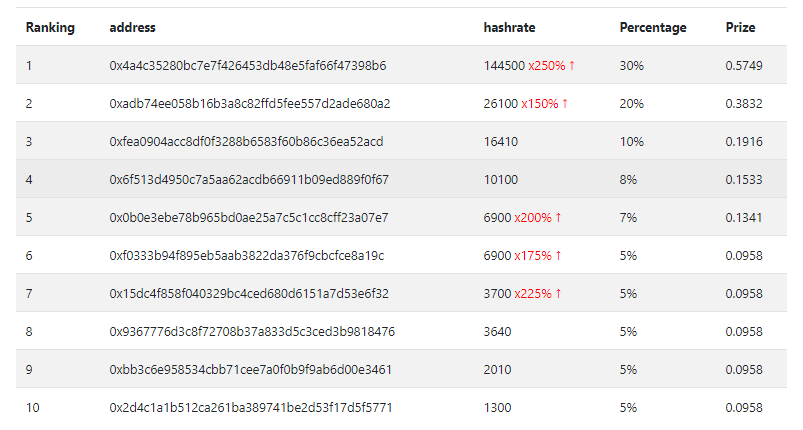Screen dimensions: 803x430
Task: Select address starting with 0xadb74ee058b1
Action: (249, 103)
